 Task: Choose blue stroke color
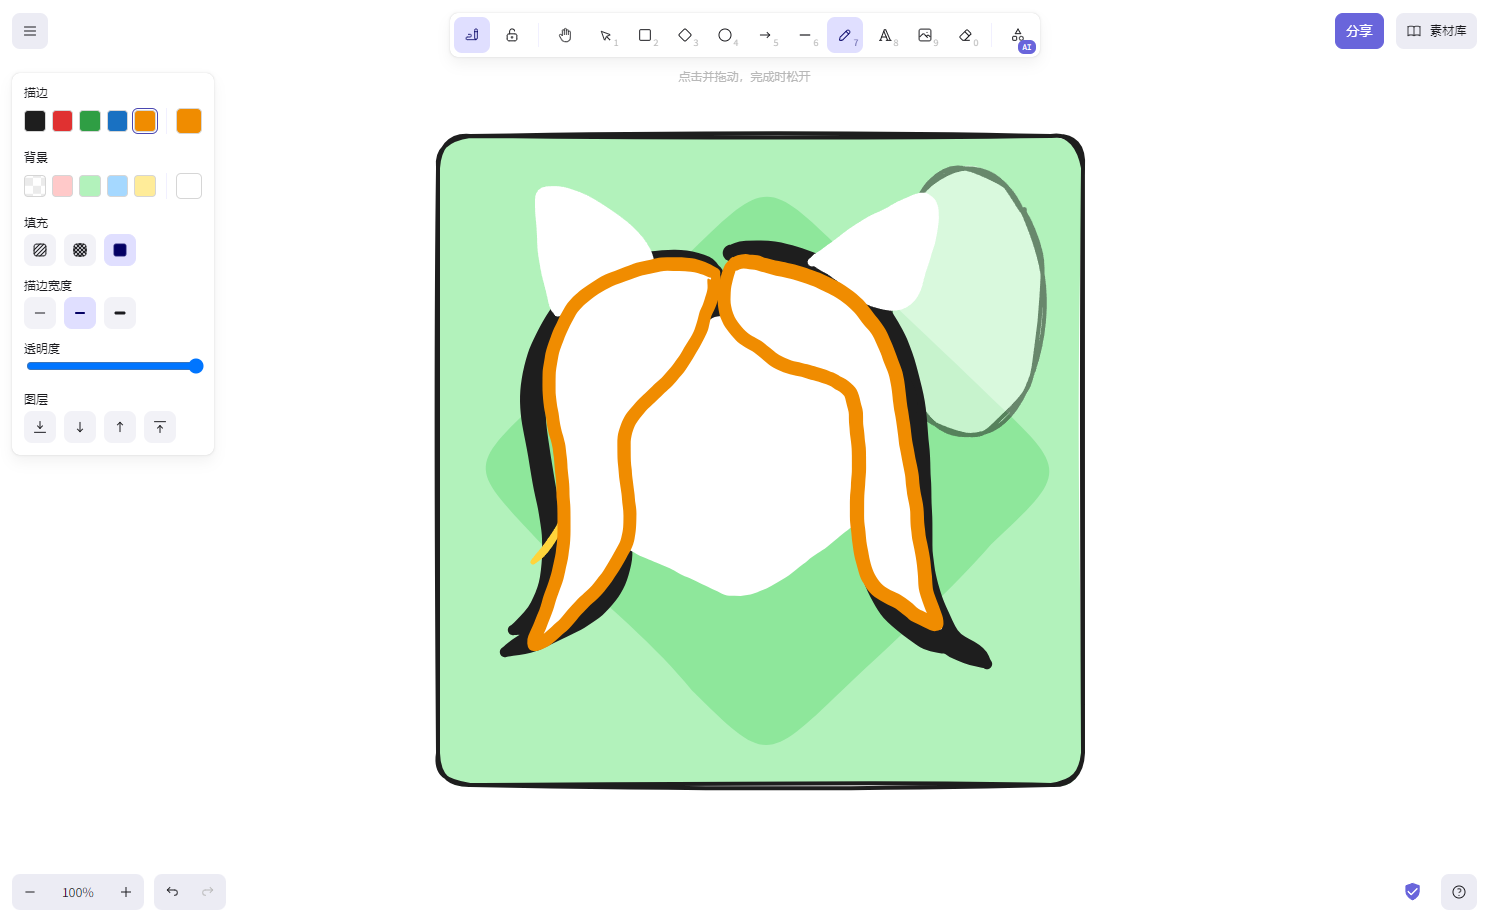[x=117, y=121]
